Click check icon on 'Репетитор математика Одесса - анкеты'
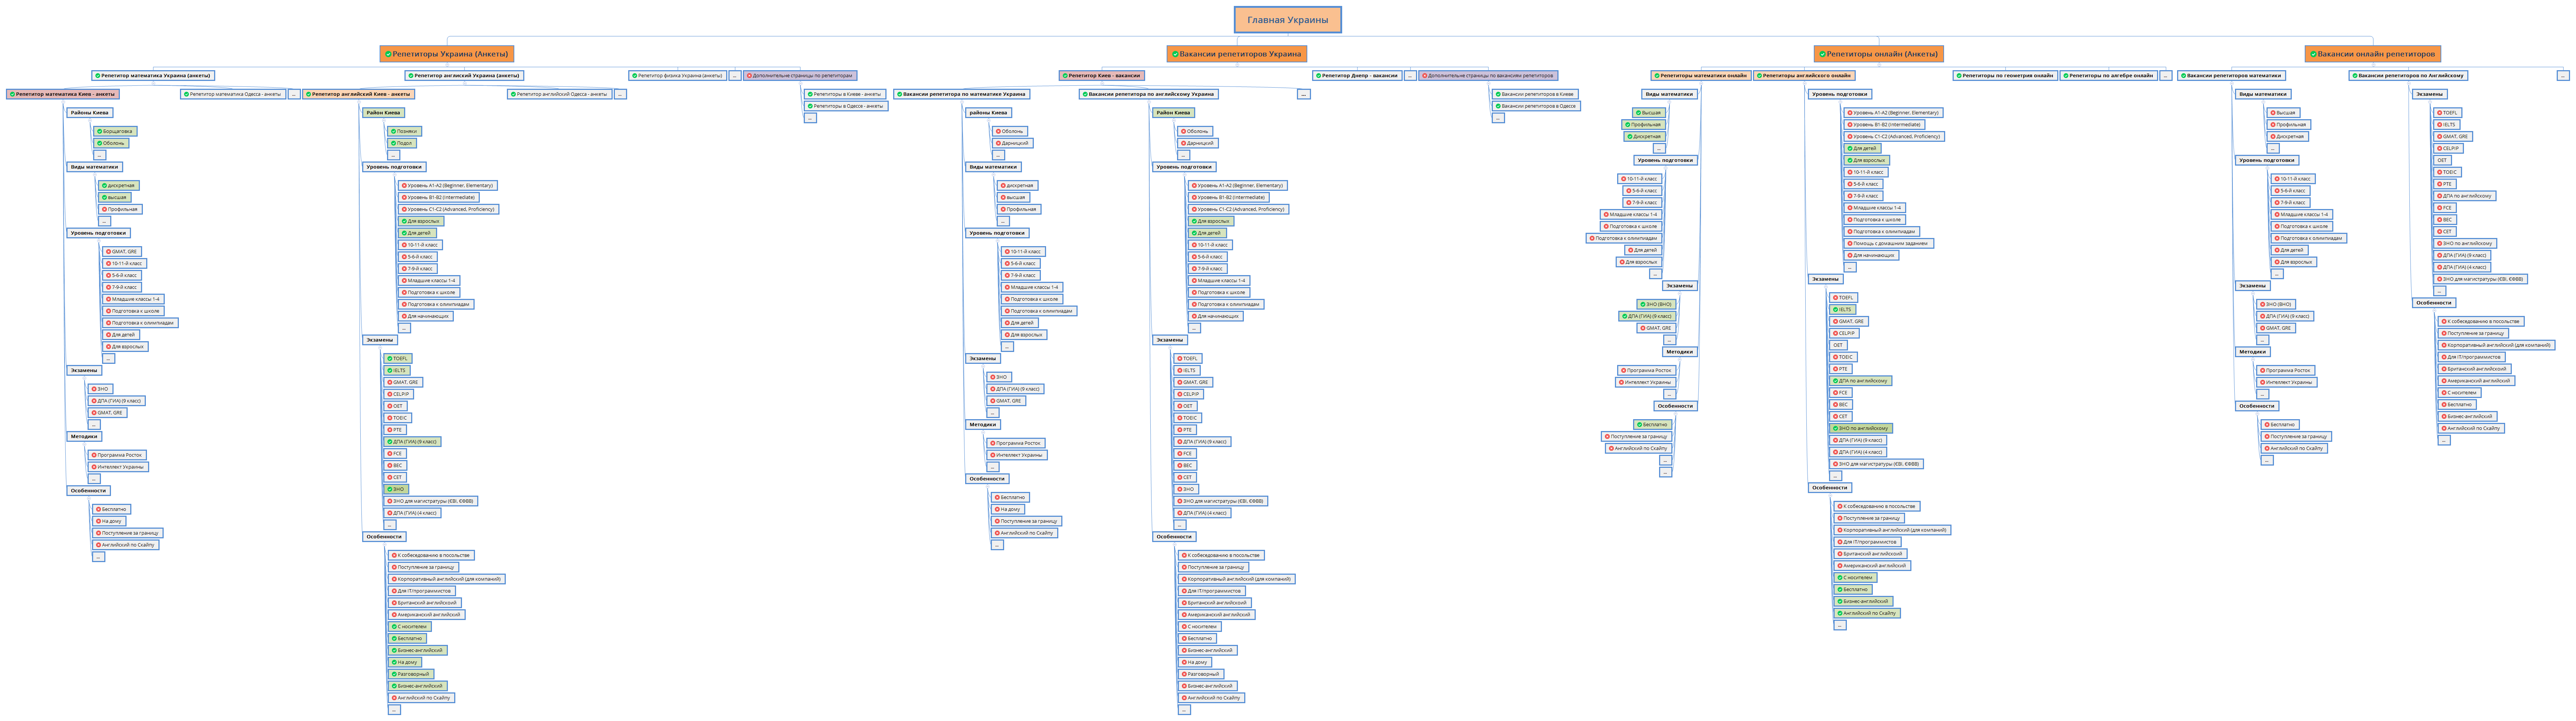 point(187,94)
